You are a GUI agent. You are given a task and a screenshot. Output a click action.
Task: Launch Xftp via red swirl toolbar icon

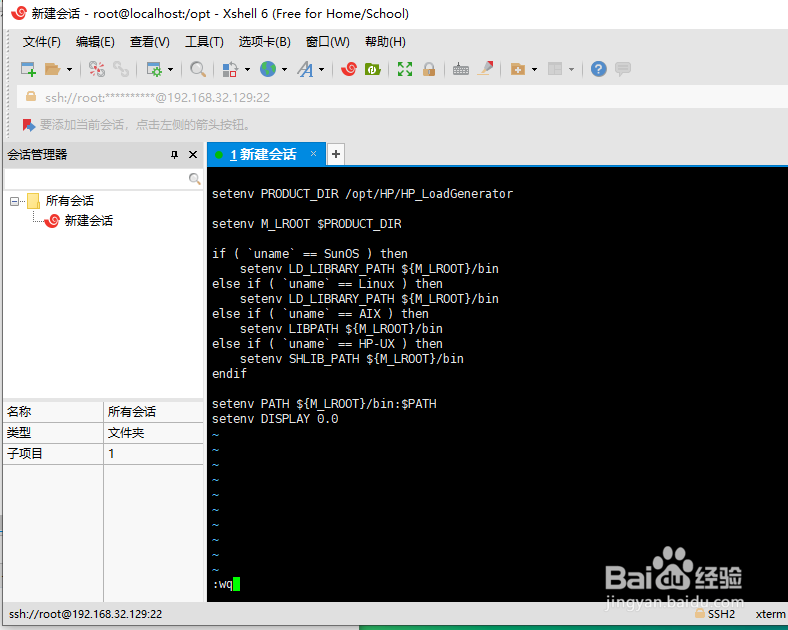(x=348, y=69)
